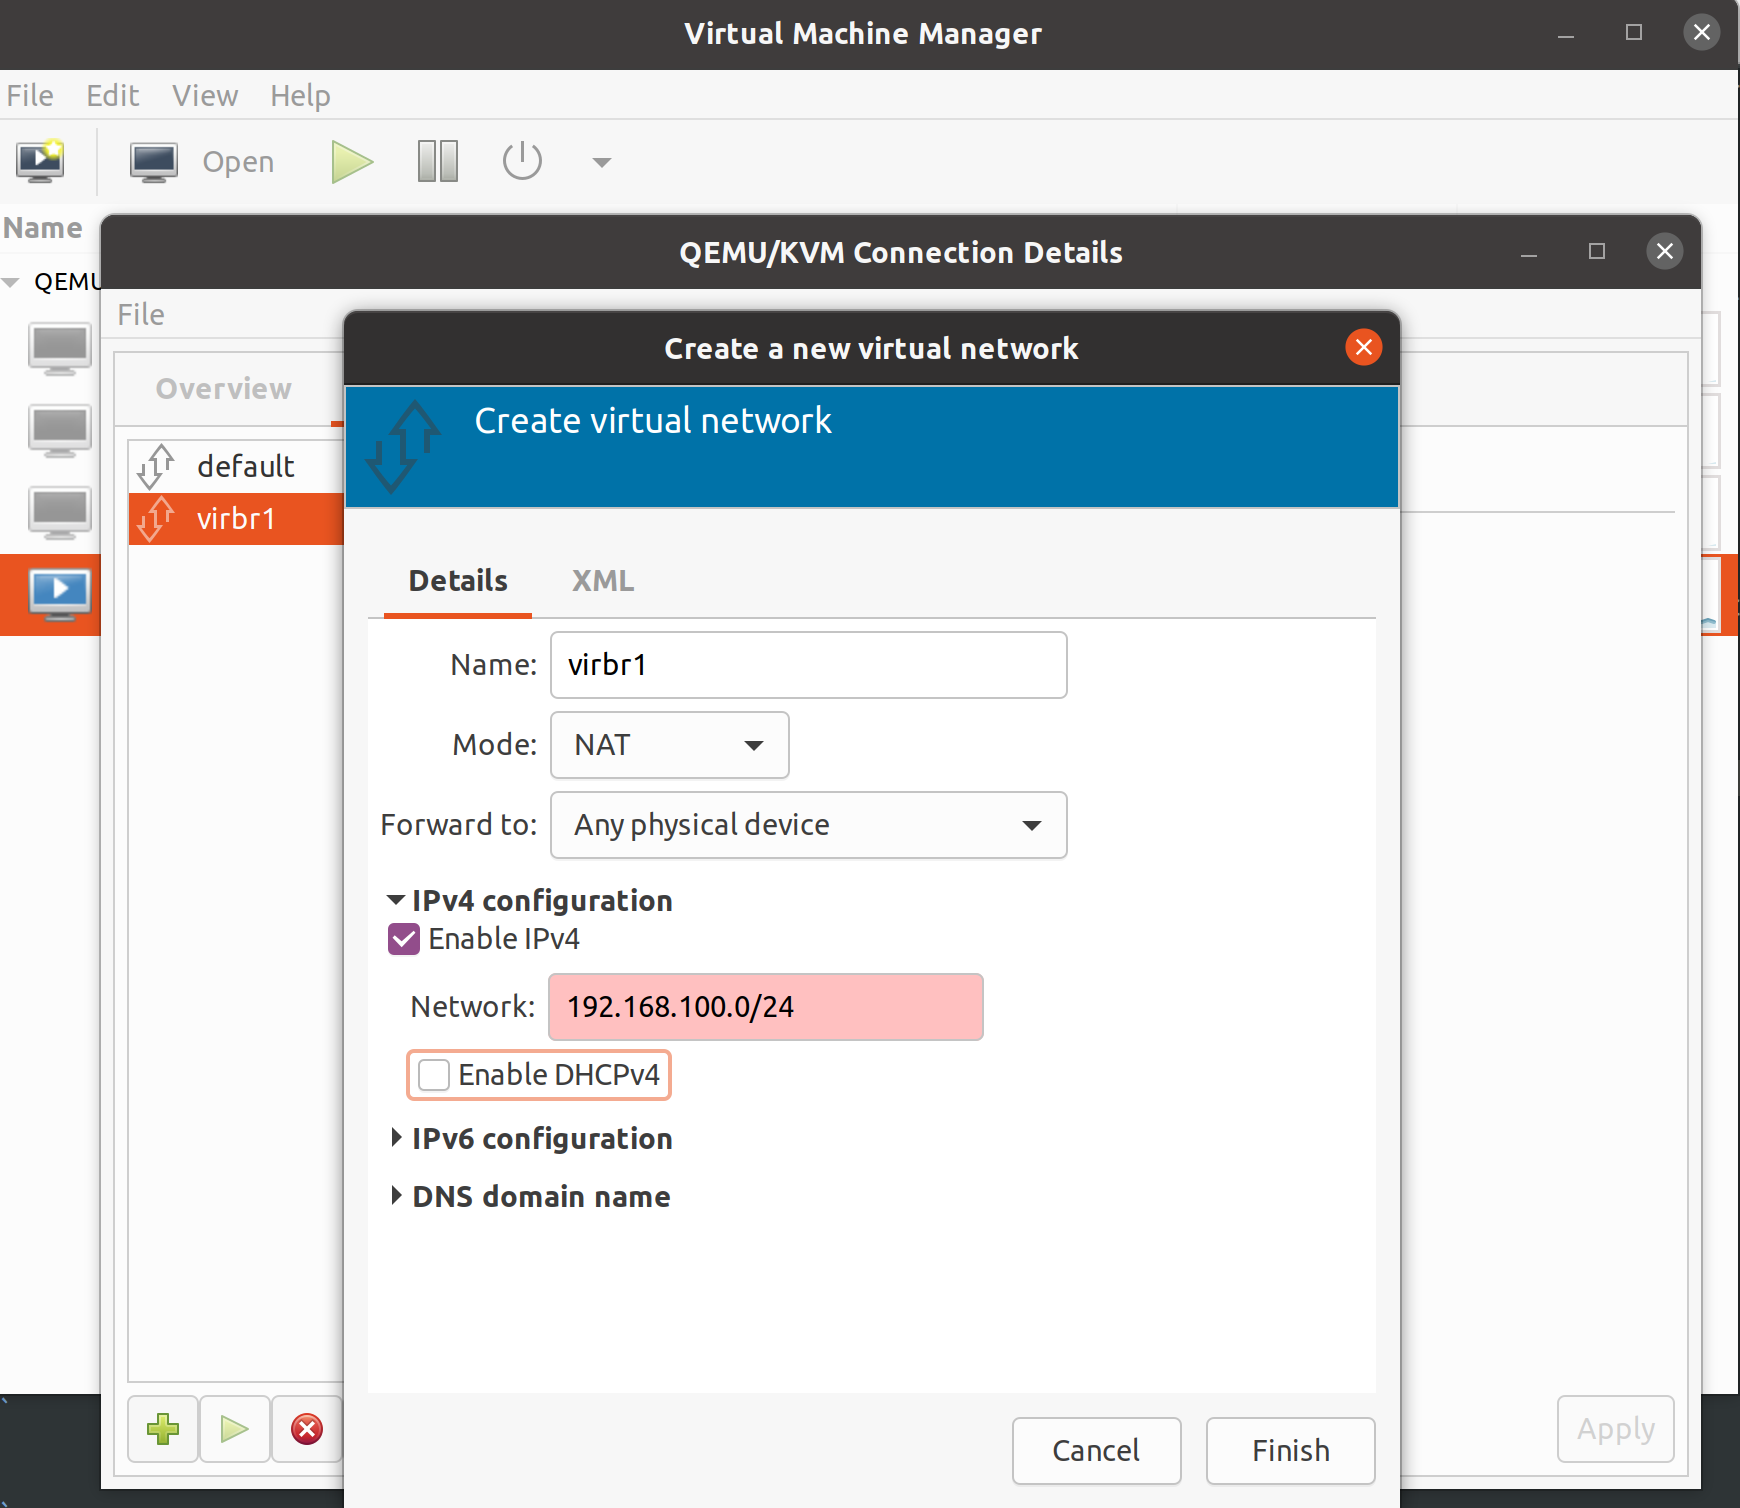Minimize the Connection Details window
1740x1508 pixels.
pos(1529,253)
